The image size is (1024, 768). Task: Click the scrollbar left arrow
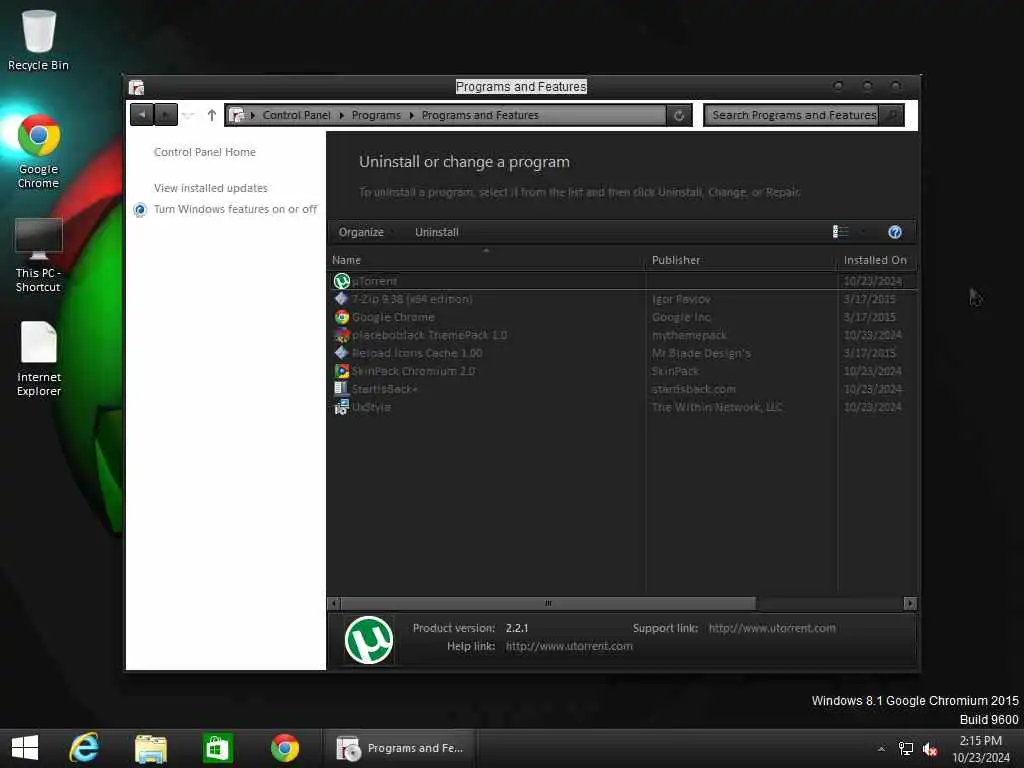(x=334, y=603)
